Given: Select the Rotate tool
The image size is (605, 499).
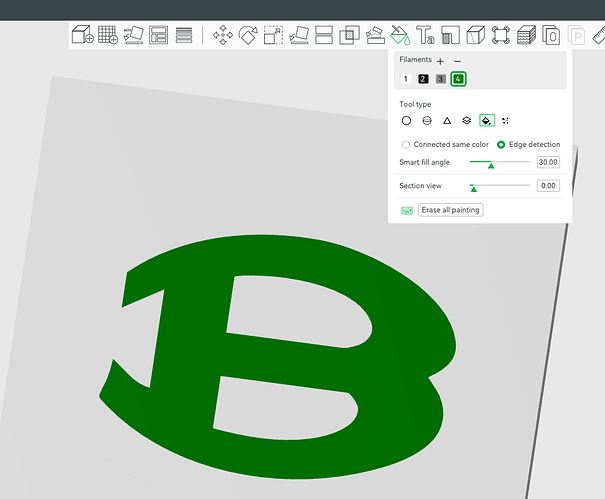Looking at the screenshot, I should [248, 35].
